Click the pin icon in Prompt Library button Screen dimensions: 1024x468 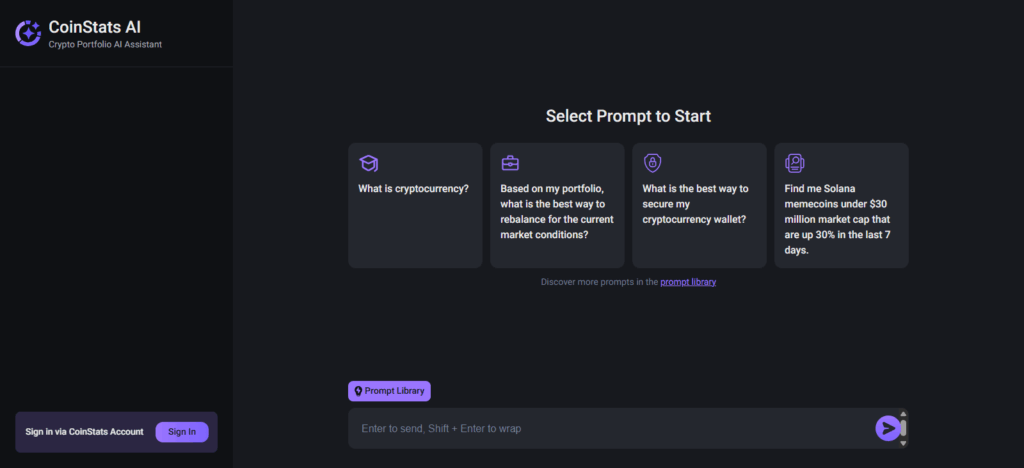pyautogui.click(x=358, y=391)
